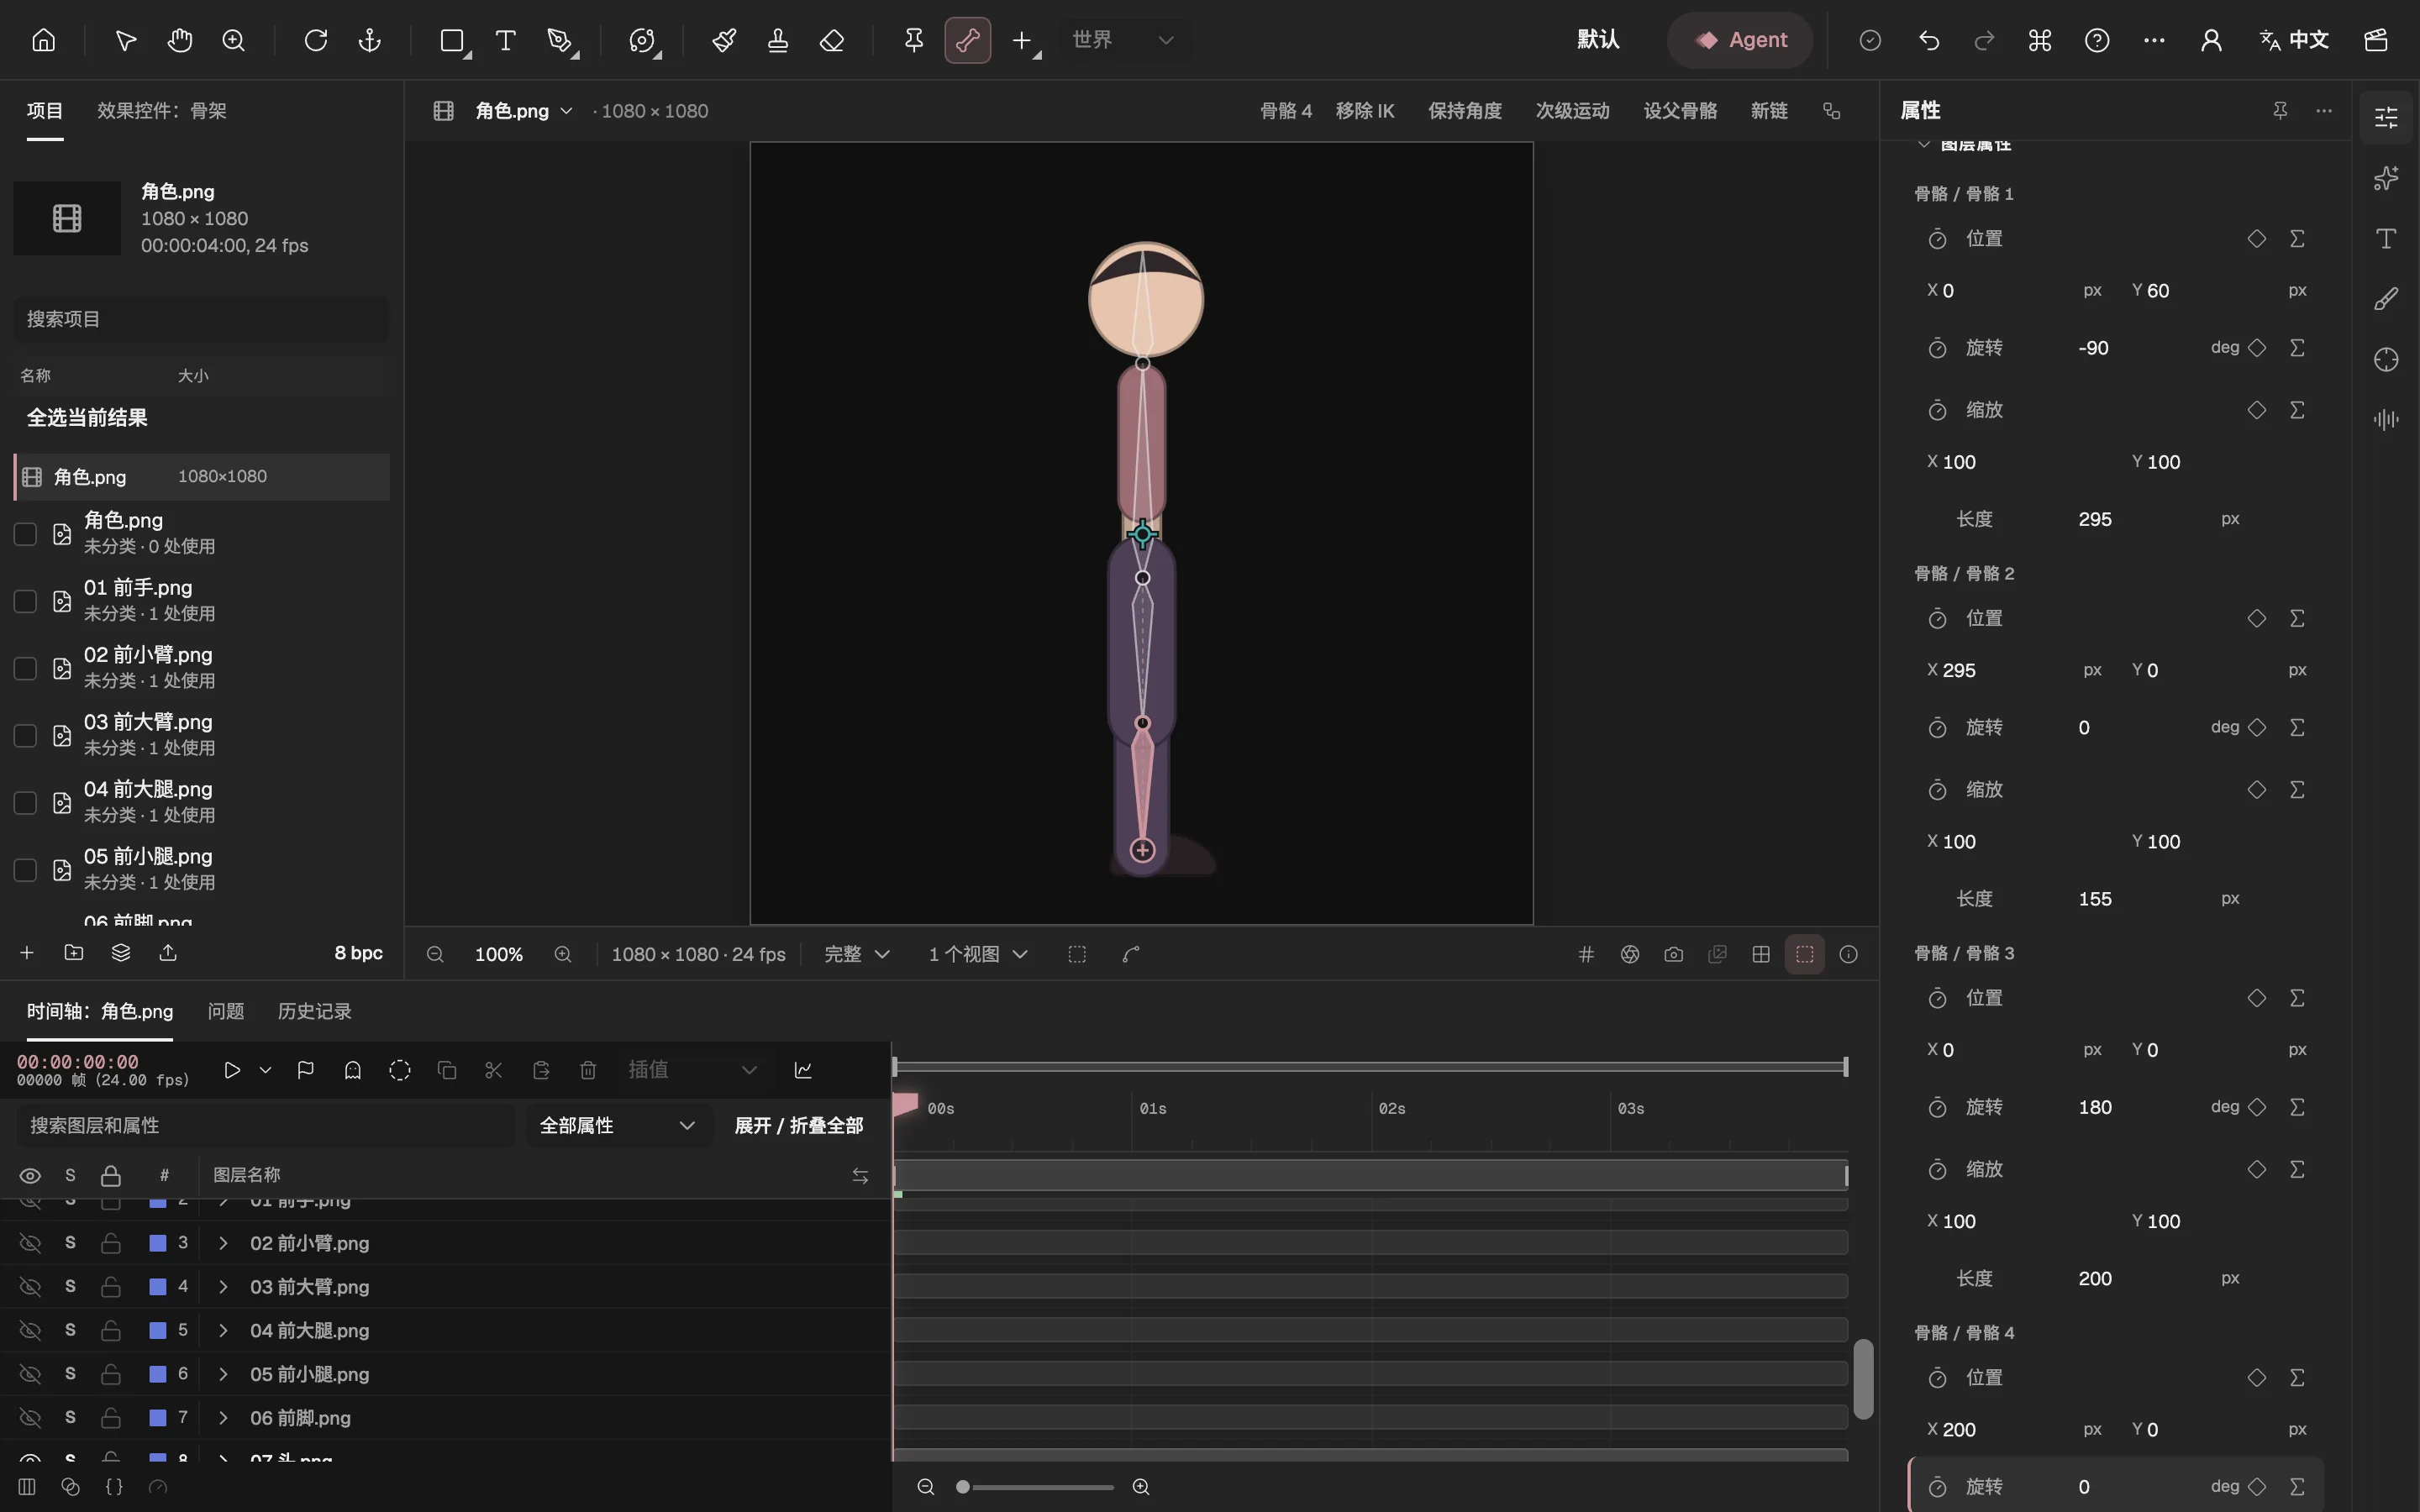Click 移除 IK button

coord(1365,111)
